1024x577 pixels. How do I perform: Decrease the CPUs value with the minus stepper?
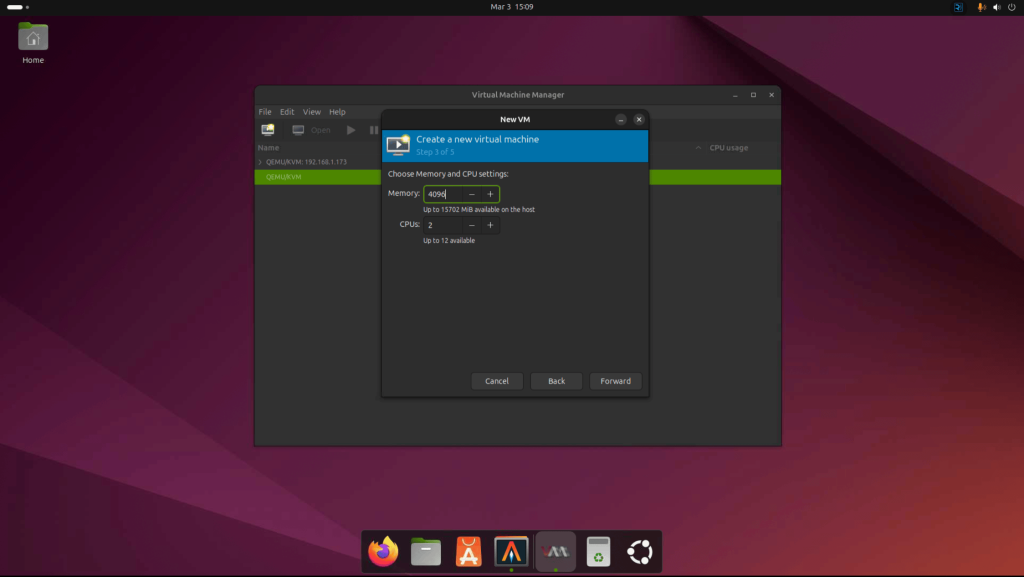click(x=470, y=225)
